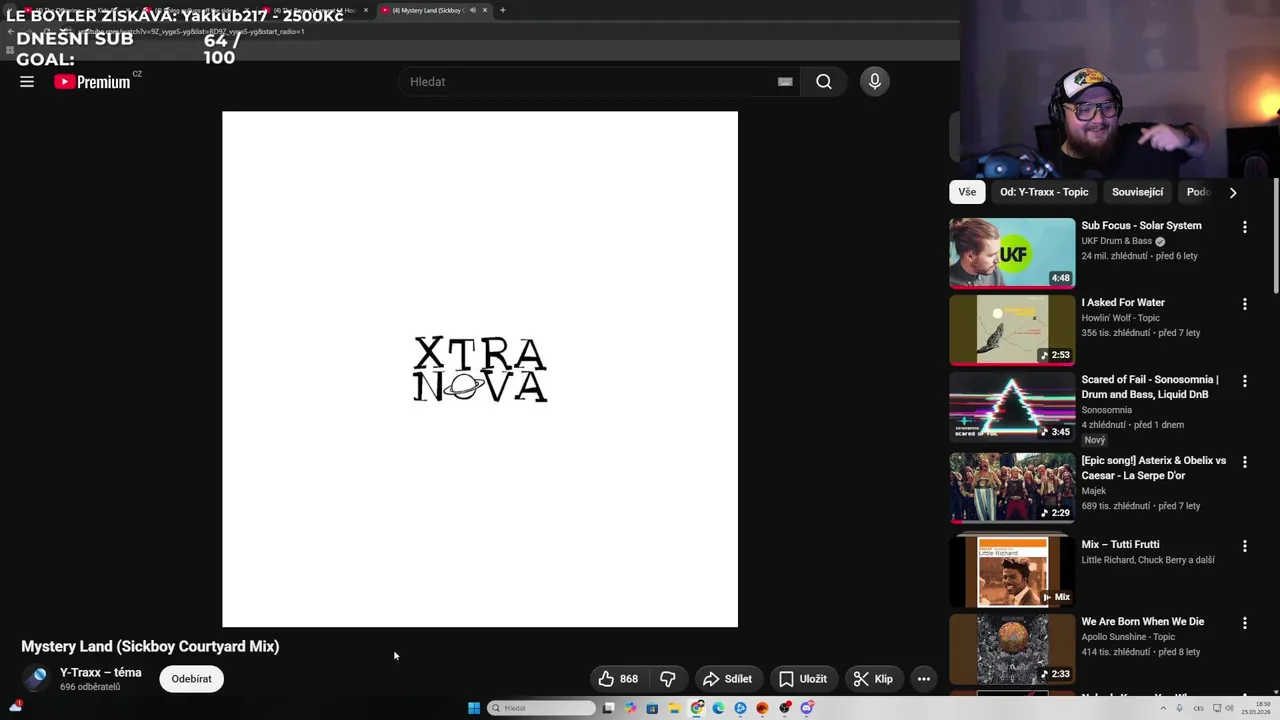
Task: Dislike the Mystery Land video
Action: pos(667,679)
